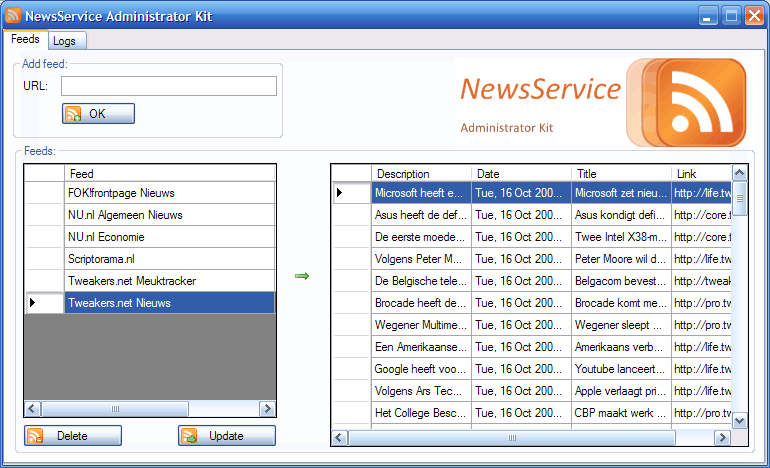This screenshot has height=468, width=770.
Task: Select description cell 'Wegener Multime...'
Action: 421,325
